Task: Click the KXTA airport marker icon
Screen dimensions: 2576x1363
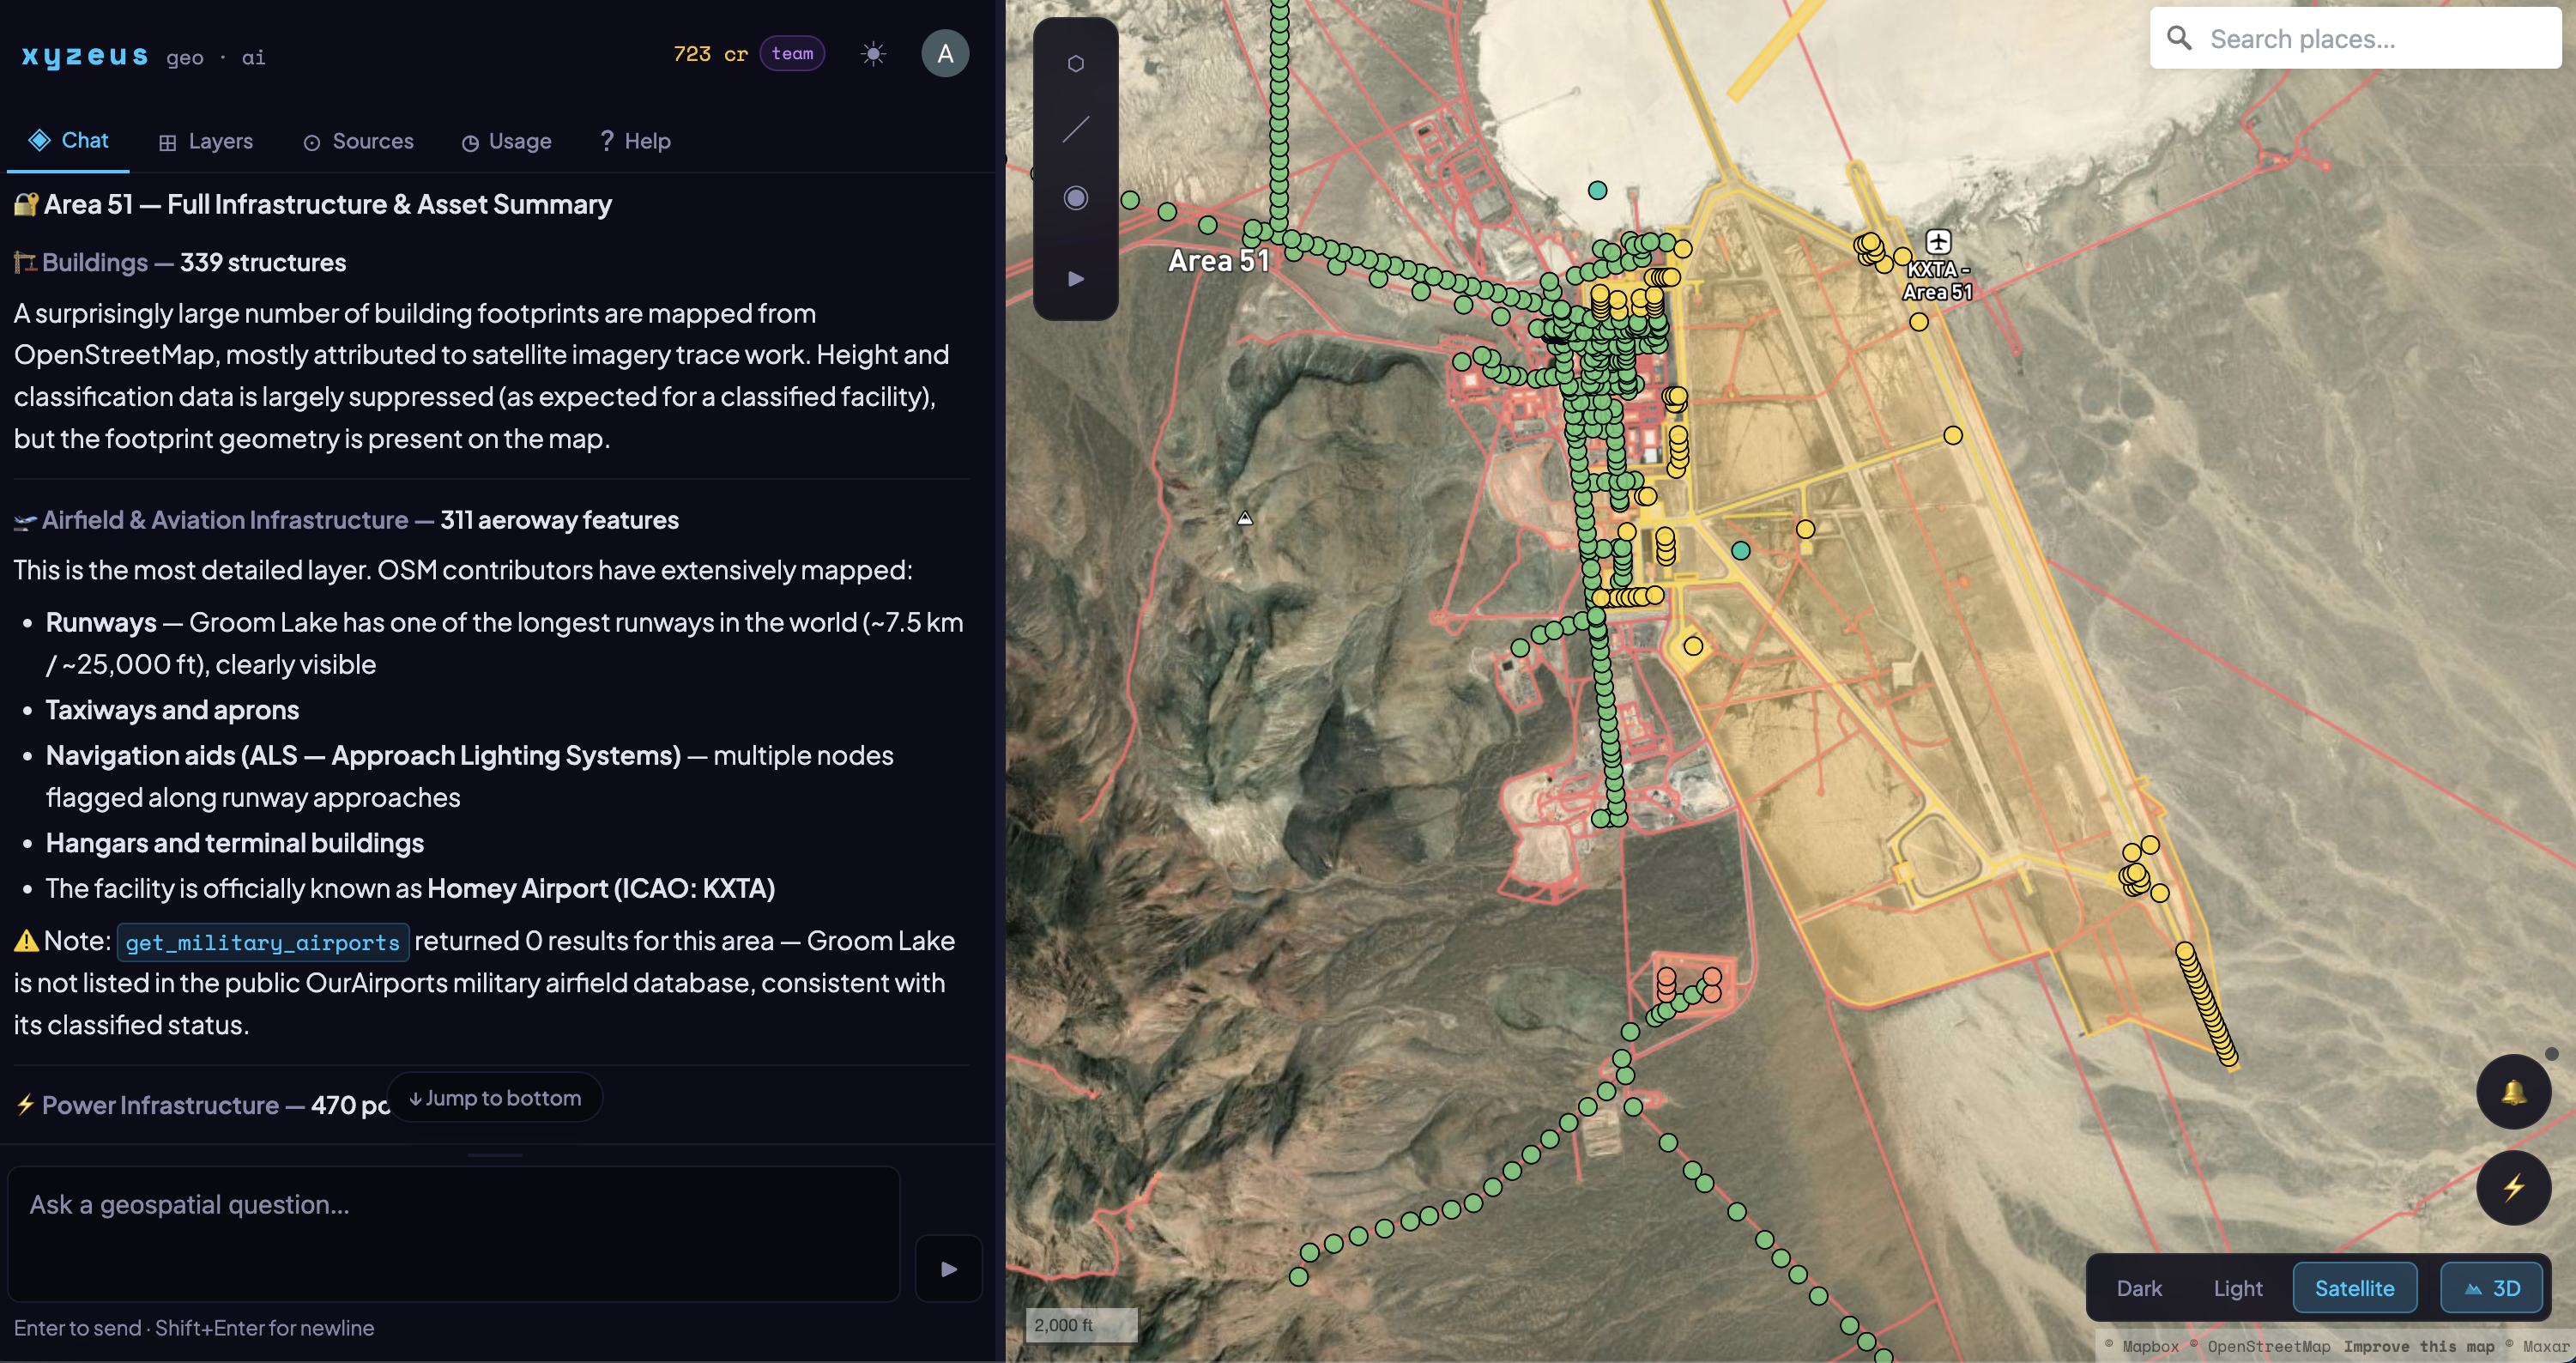Action: pyautogui.click(x=1938, y=242)
